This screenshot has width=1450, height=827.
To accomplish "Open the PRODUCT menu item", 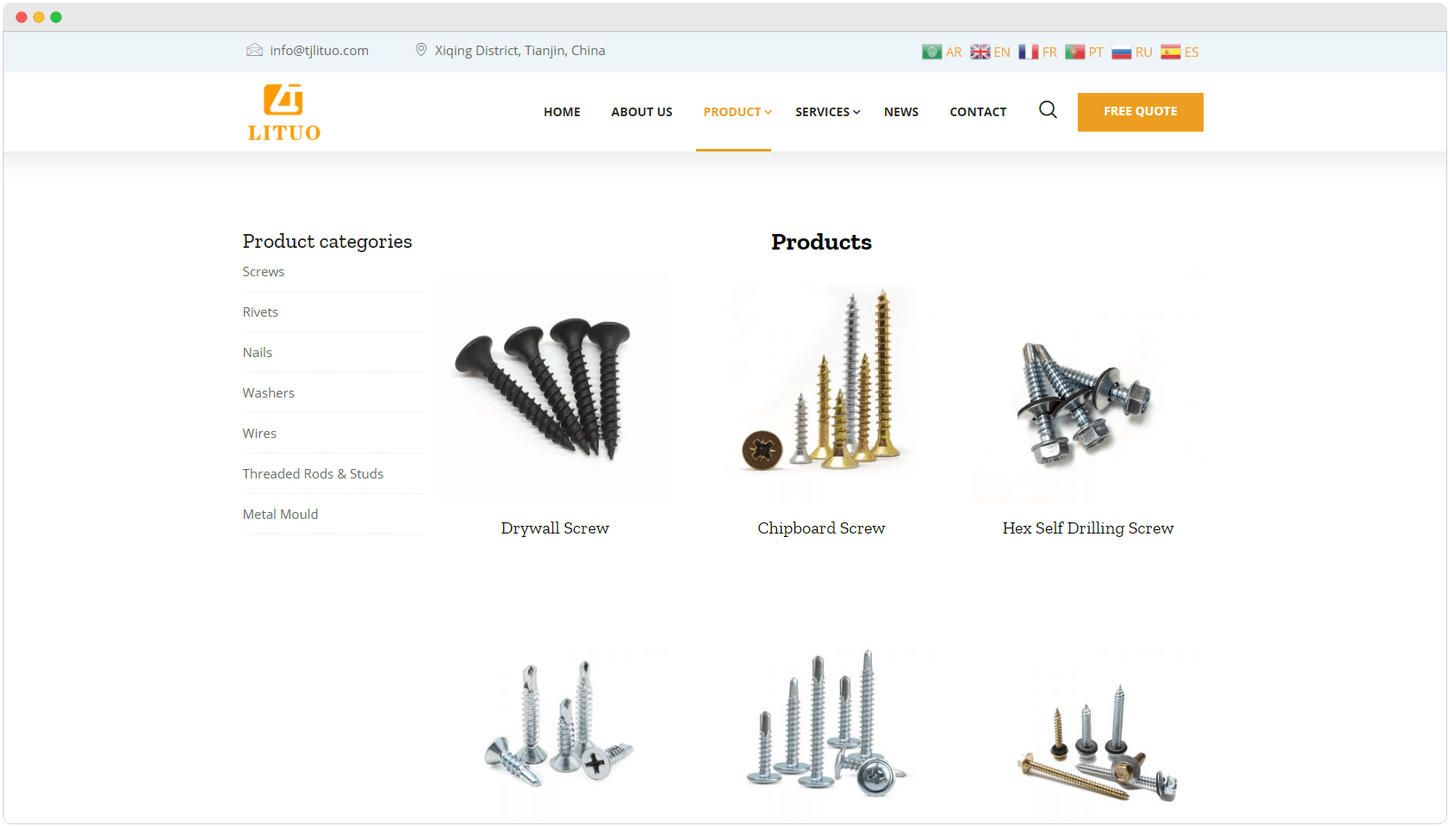I will 732,112.
